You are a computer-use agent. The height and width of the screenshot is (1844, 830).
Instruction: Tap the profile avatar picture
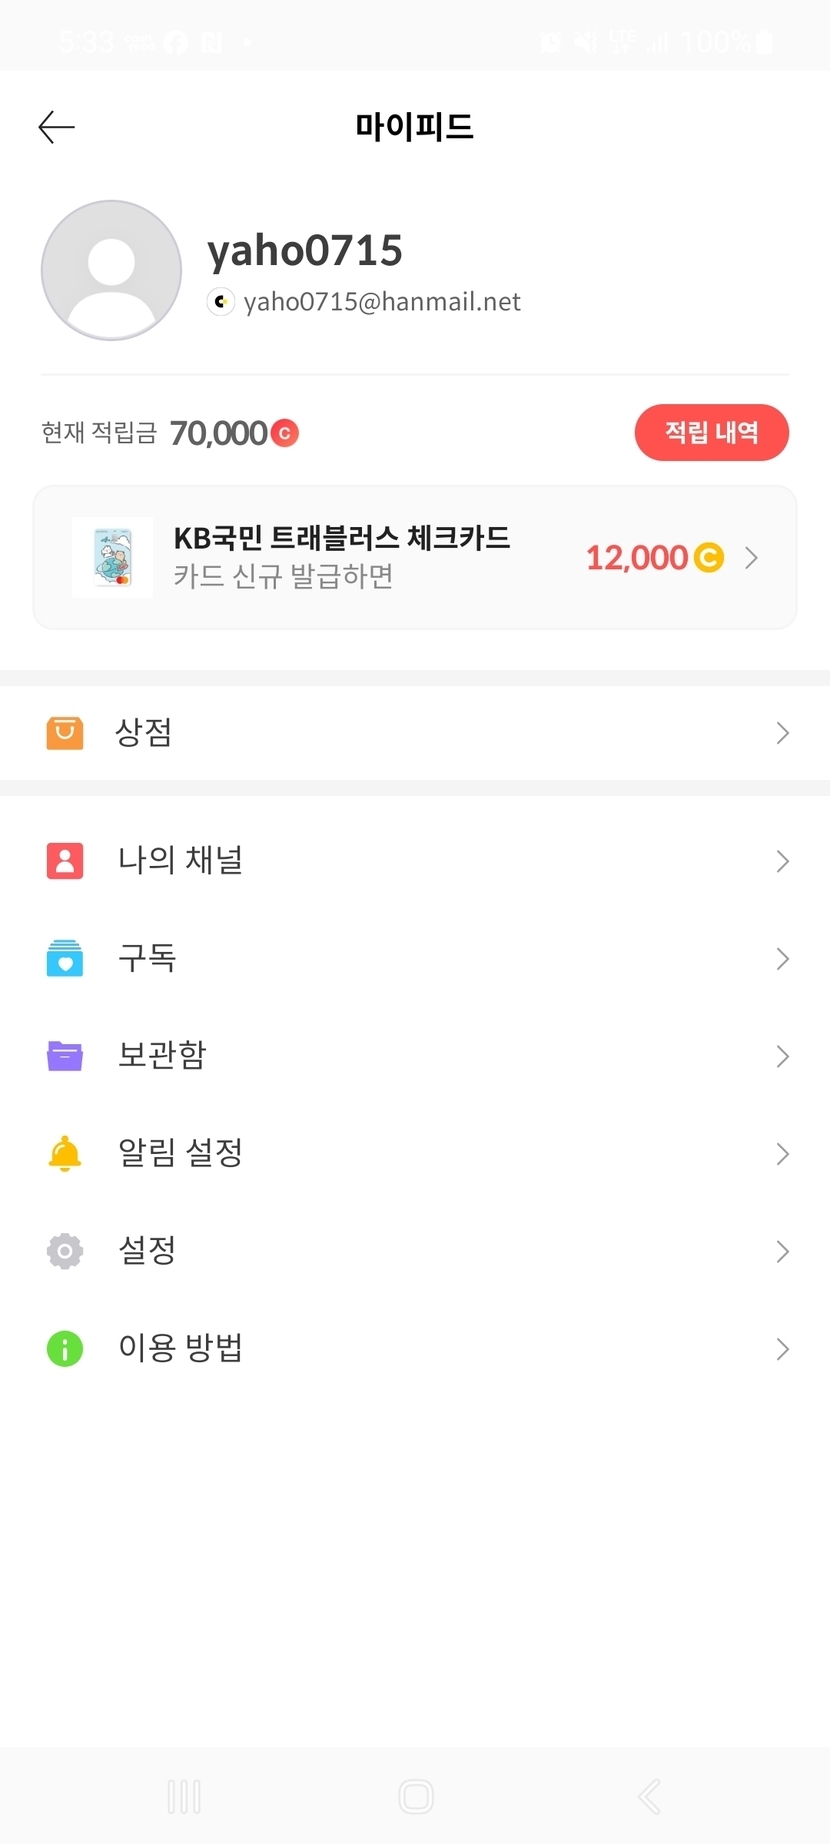tap(111, 270)
